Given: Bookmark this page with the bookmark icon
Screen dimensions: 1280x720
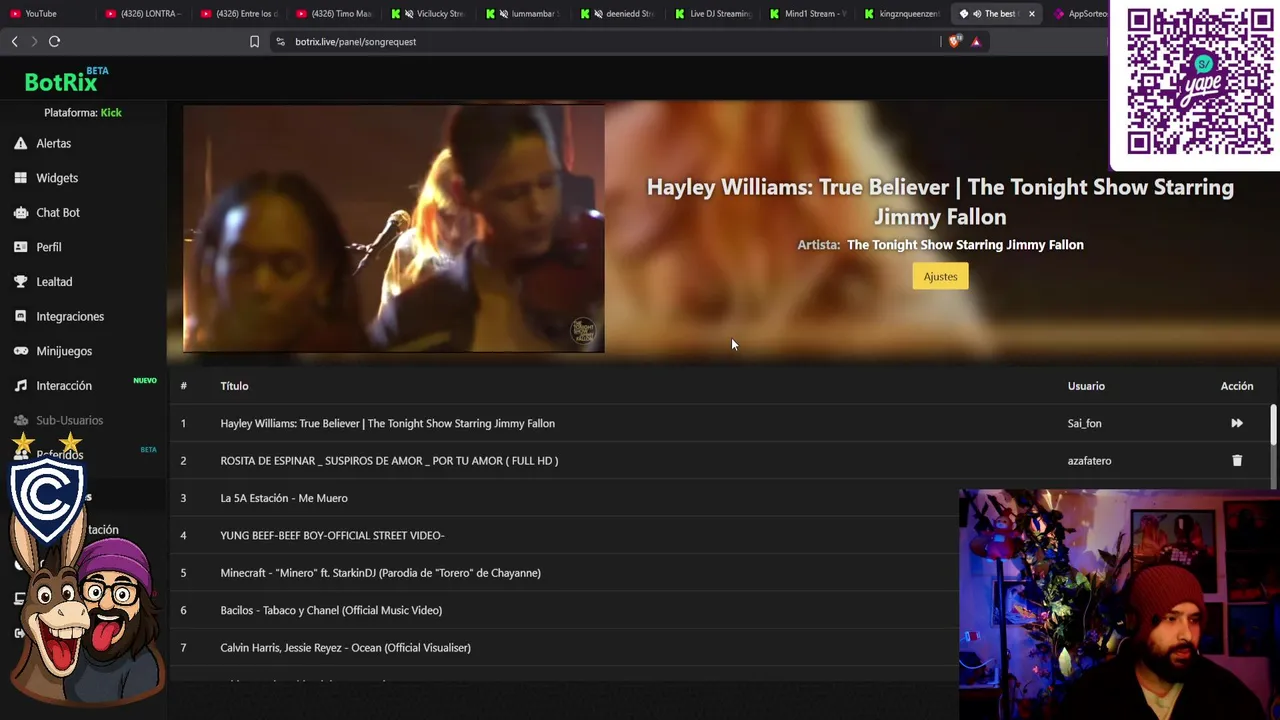Looking at the screenshot, I should pyautogui.click(x=254, y=41).
